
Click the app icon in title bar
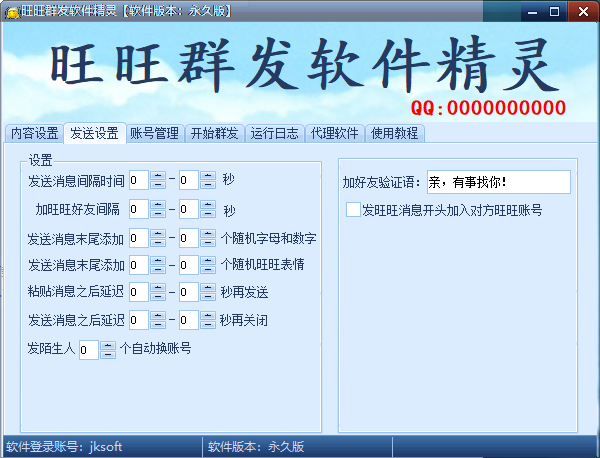pyautogui.click(x=11, y=11)
